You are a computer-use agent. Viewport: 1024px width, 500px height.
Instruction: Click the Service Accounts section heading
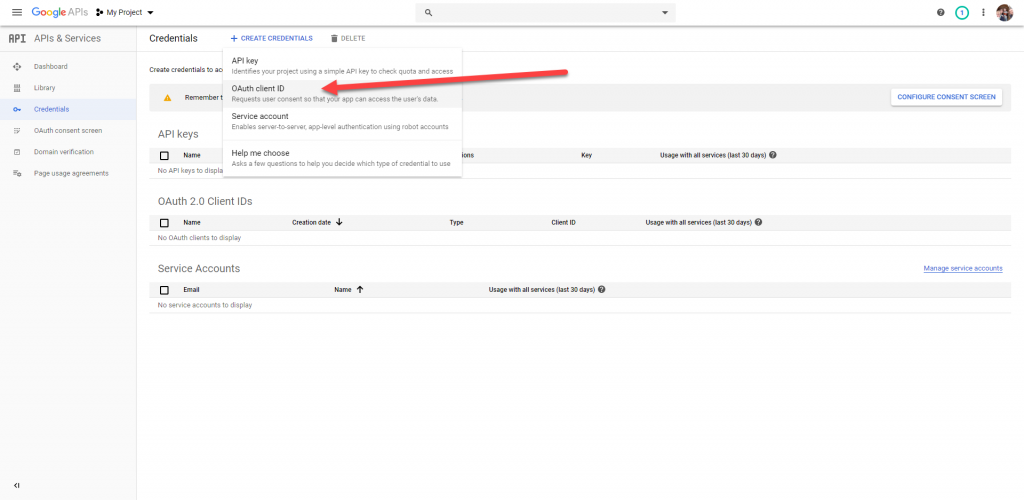pyautogui.click(x=199, y=268)
